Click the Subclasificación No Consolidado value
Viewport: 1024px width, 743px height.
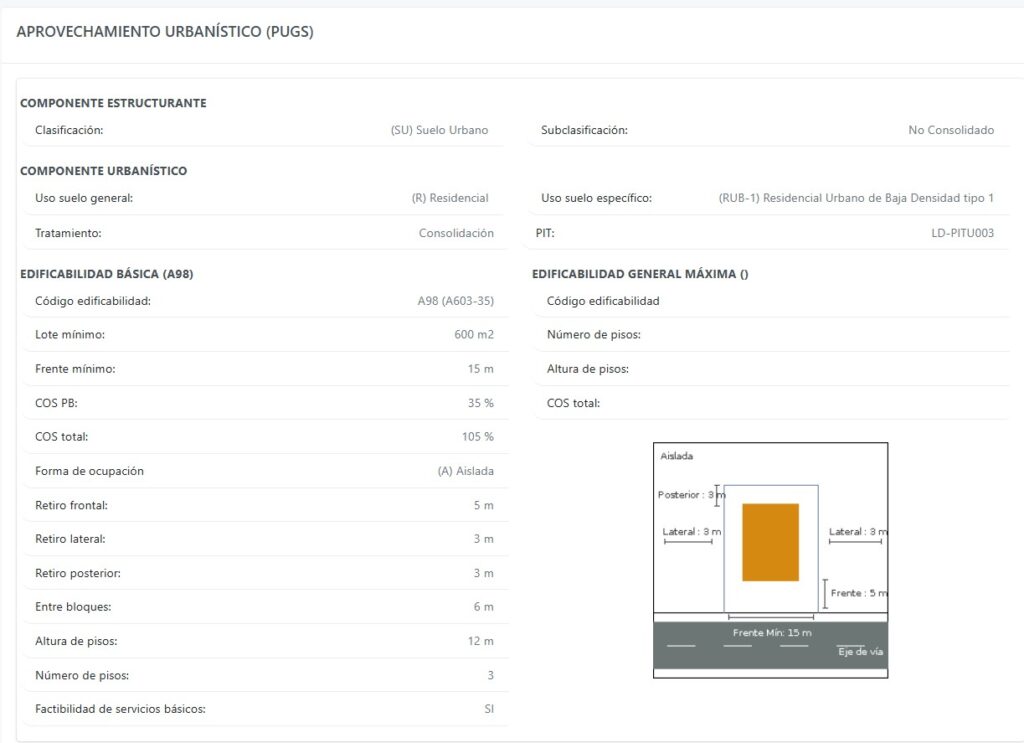951,130
